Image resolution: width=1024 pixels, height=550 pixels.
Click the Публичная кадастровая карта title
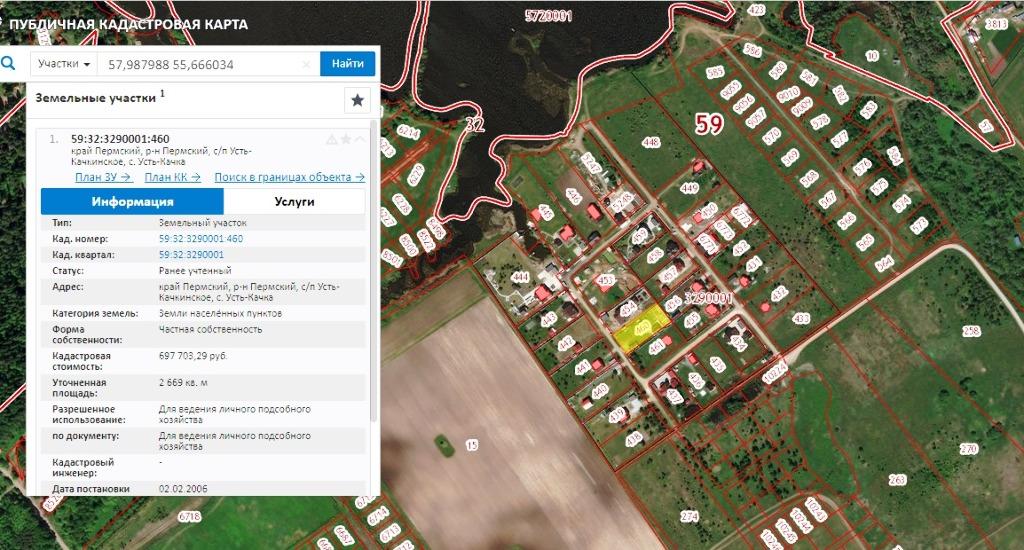point(128,24)
